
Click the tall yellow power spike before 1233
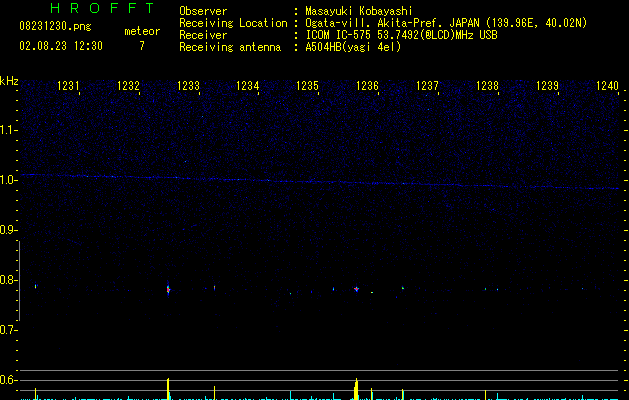point(168,388)
